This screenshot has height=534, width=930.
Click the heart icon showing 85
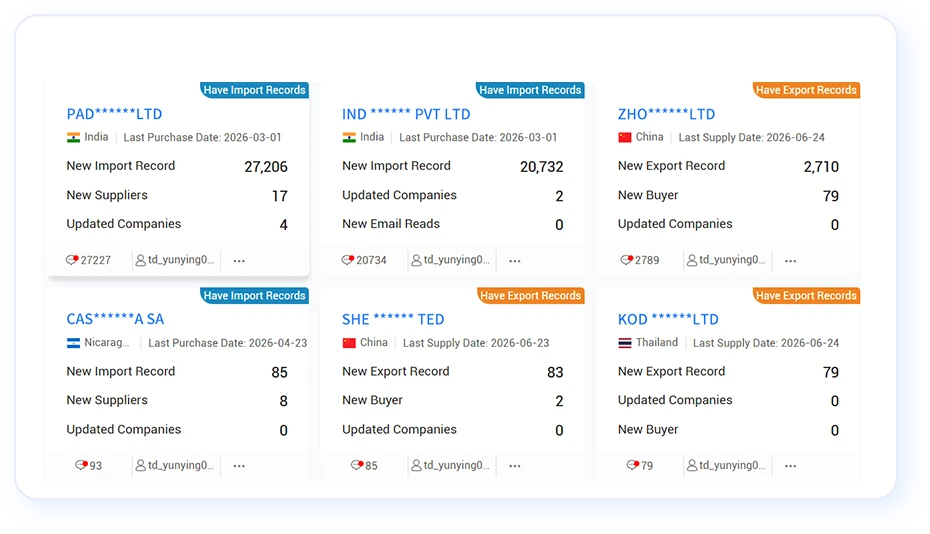click(x=356, y=465)
